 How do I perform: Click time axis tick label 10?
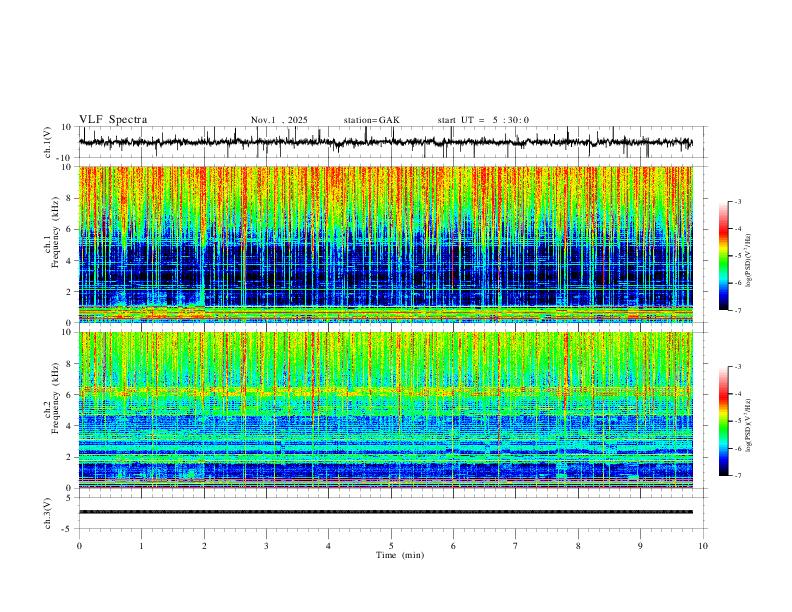click(703, 546)
